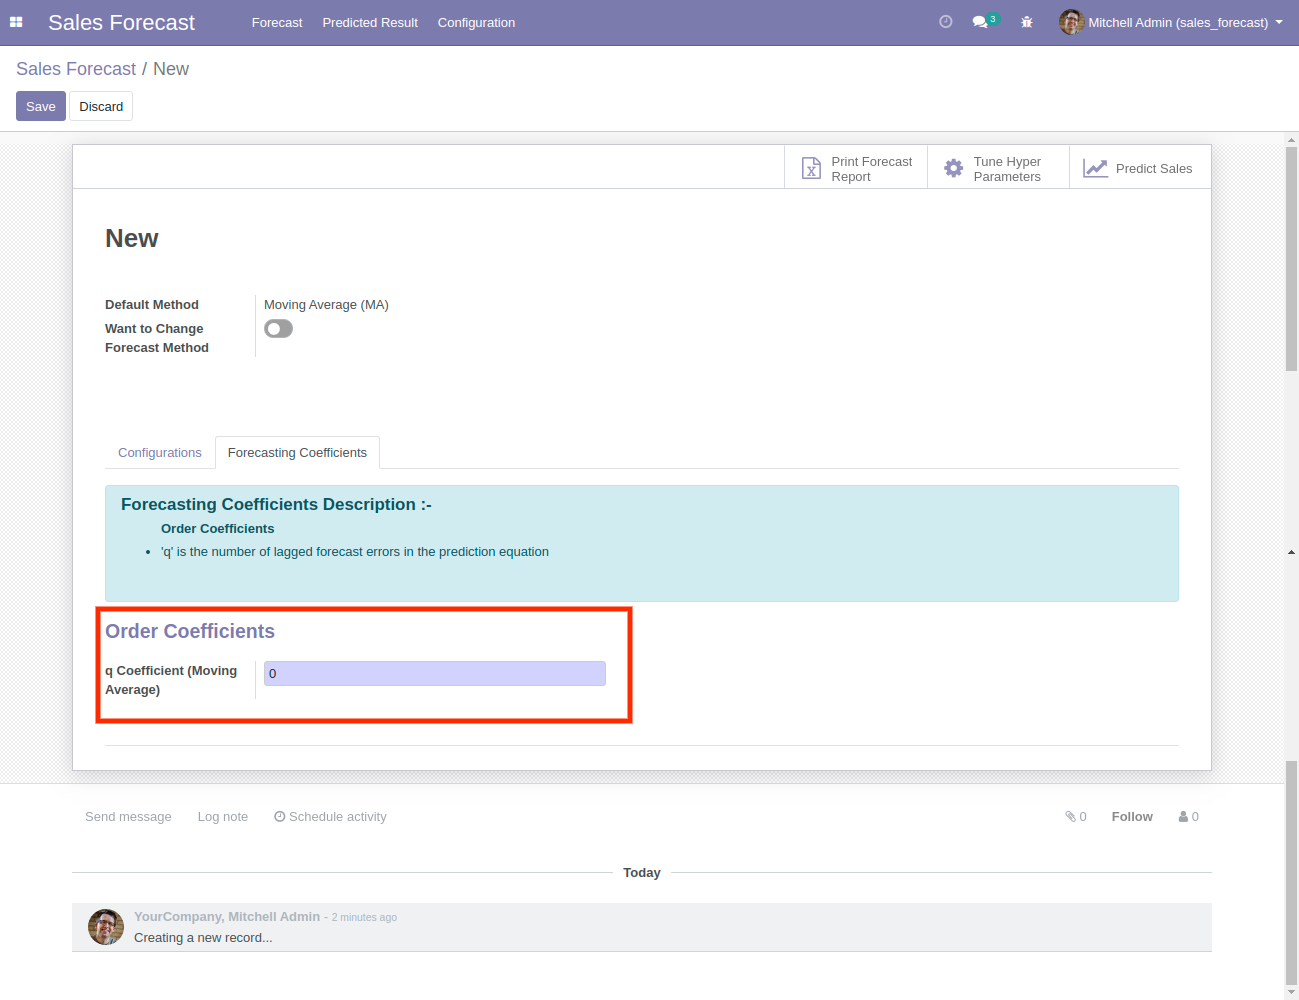Screen dimensions: 1299x1000
Task: Click the Print Forecast Report spreadsheet icon
Action: click(x=811, y=169)
